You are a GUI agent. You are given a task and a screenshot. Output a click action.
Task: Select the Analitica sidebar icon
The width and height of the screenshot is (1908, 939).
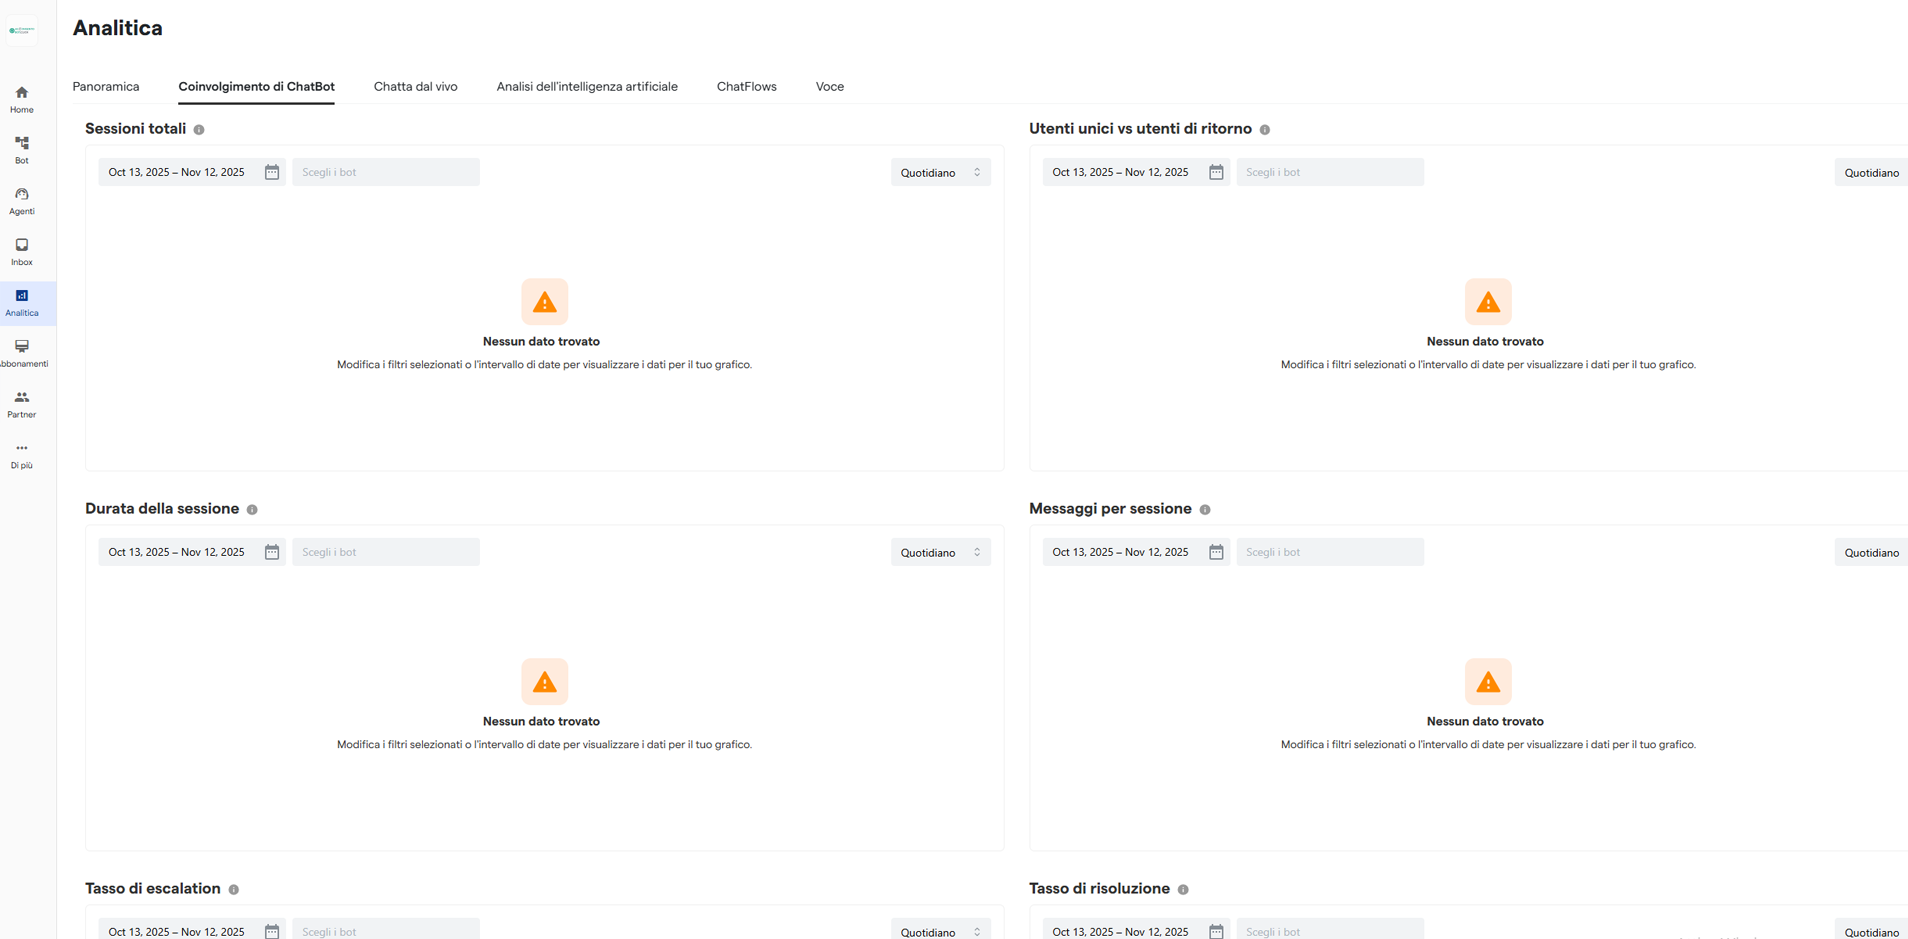(21, 301)
